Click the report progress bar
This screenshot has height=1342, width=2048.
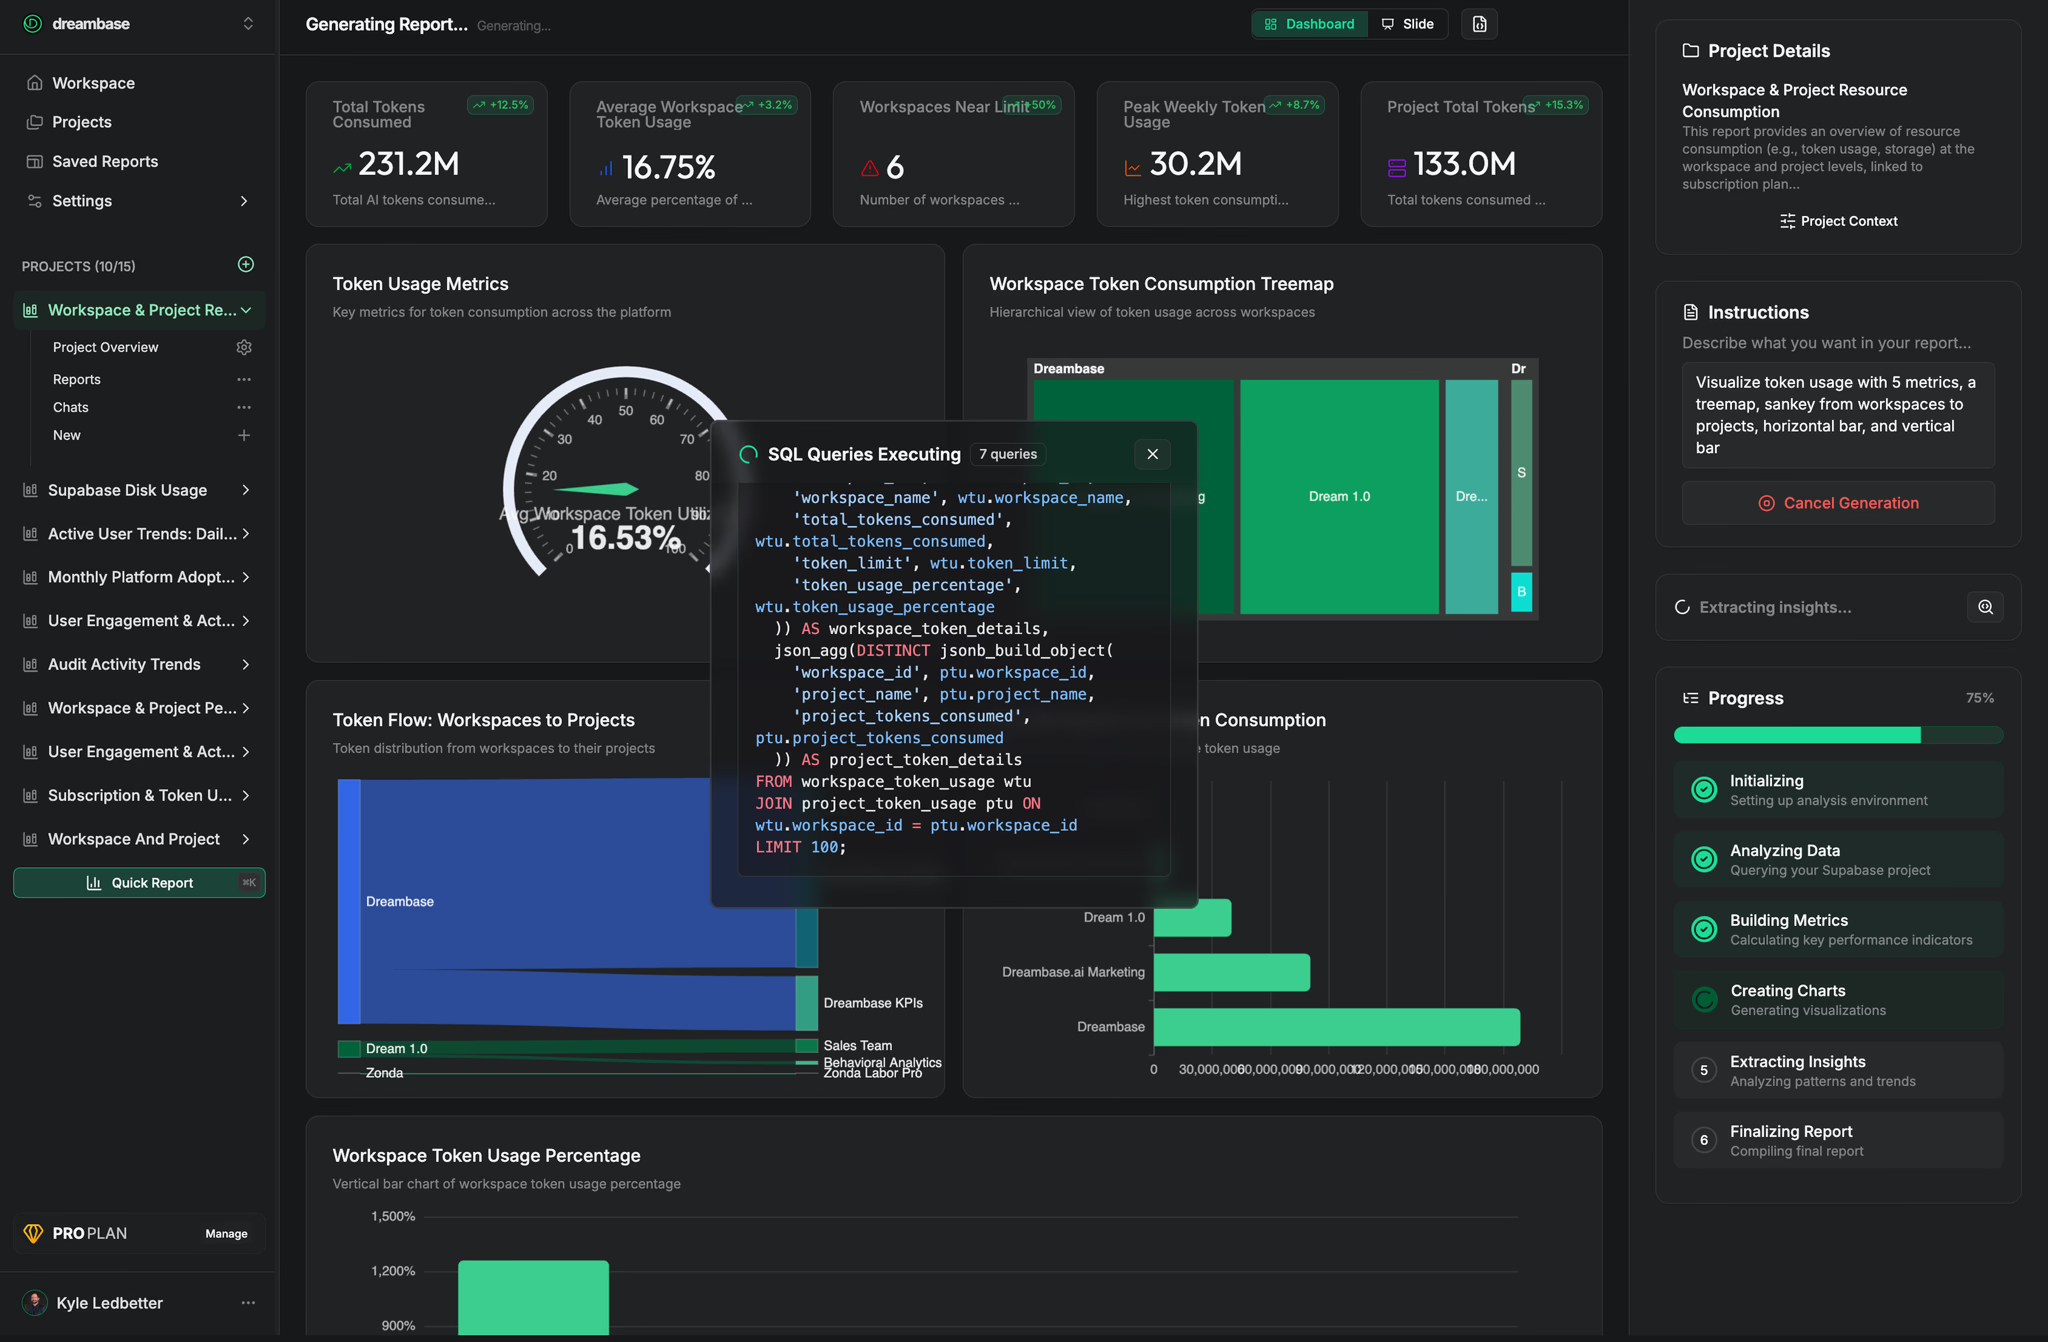point(1838,735)
